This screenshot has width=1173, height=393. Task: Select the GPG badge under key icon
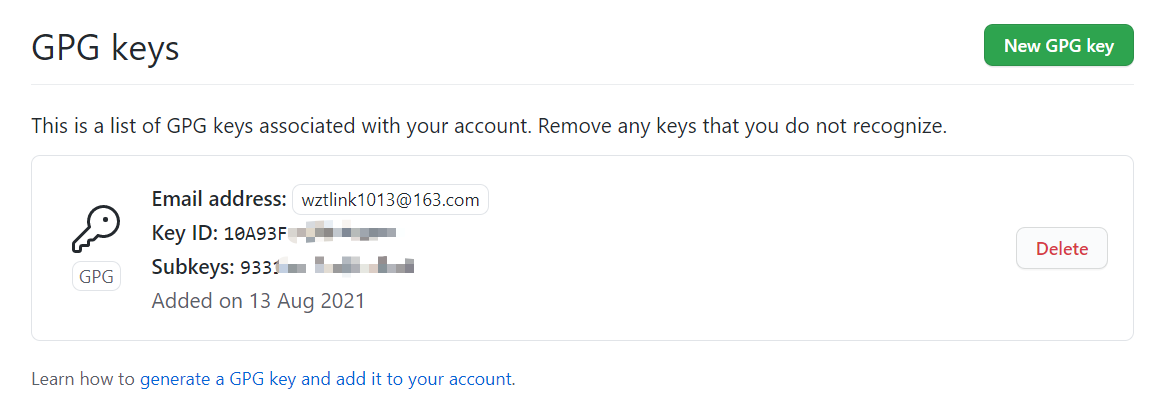pos(97,277)
